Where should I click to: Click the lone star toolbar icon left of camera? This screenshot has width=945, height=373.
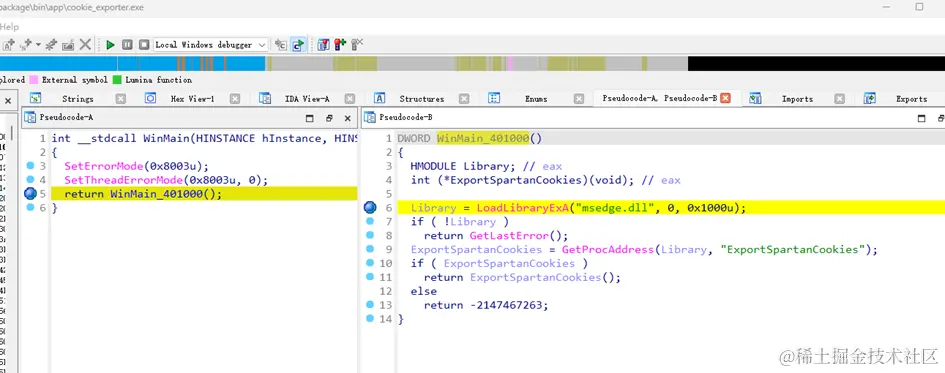[x=51, y=45]
